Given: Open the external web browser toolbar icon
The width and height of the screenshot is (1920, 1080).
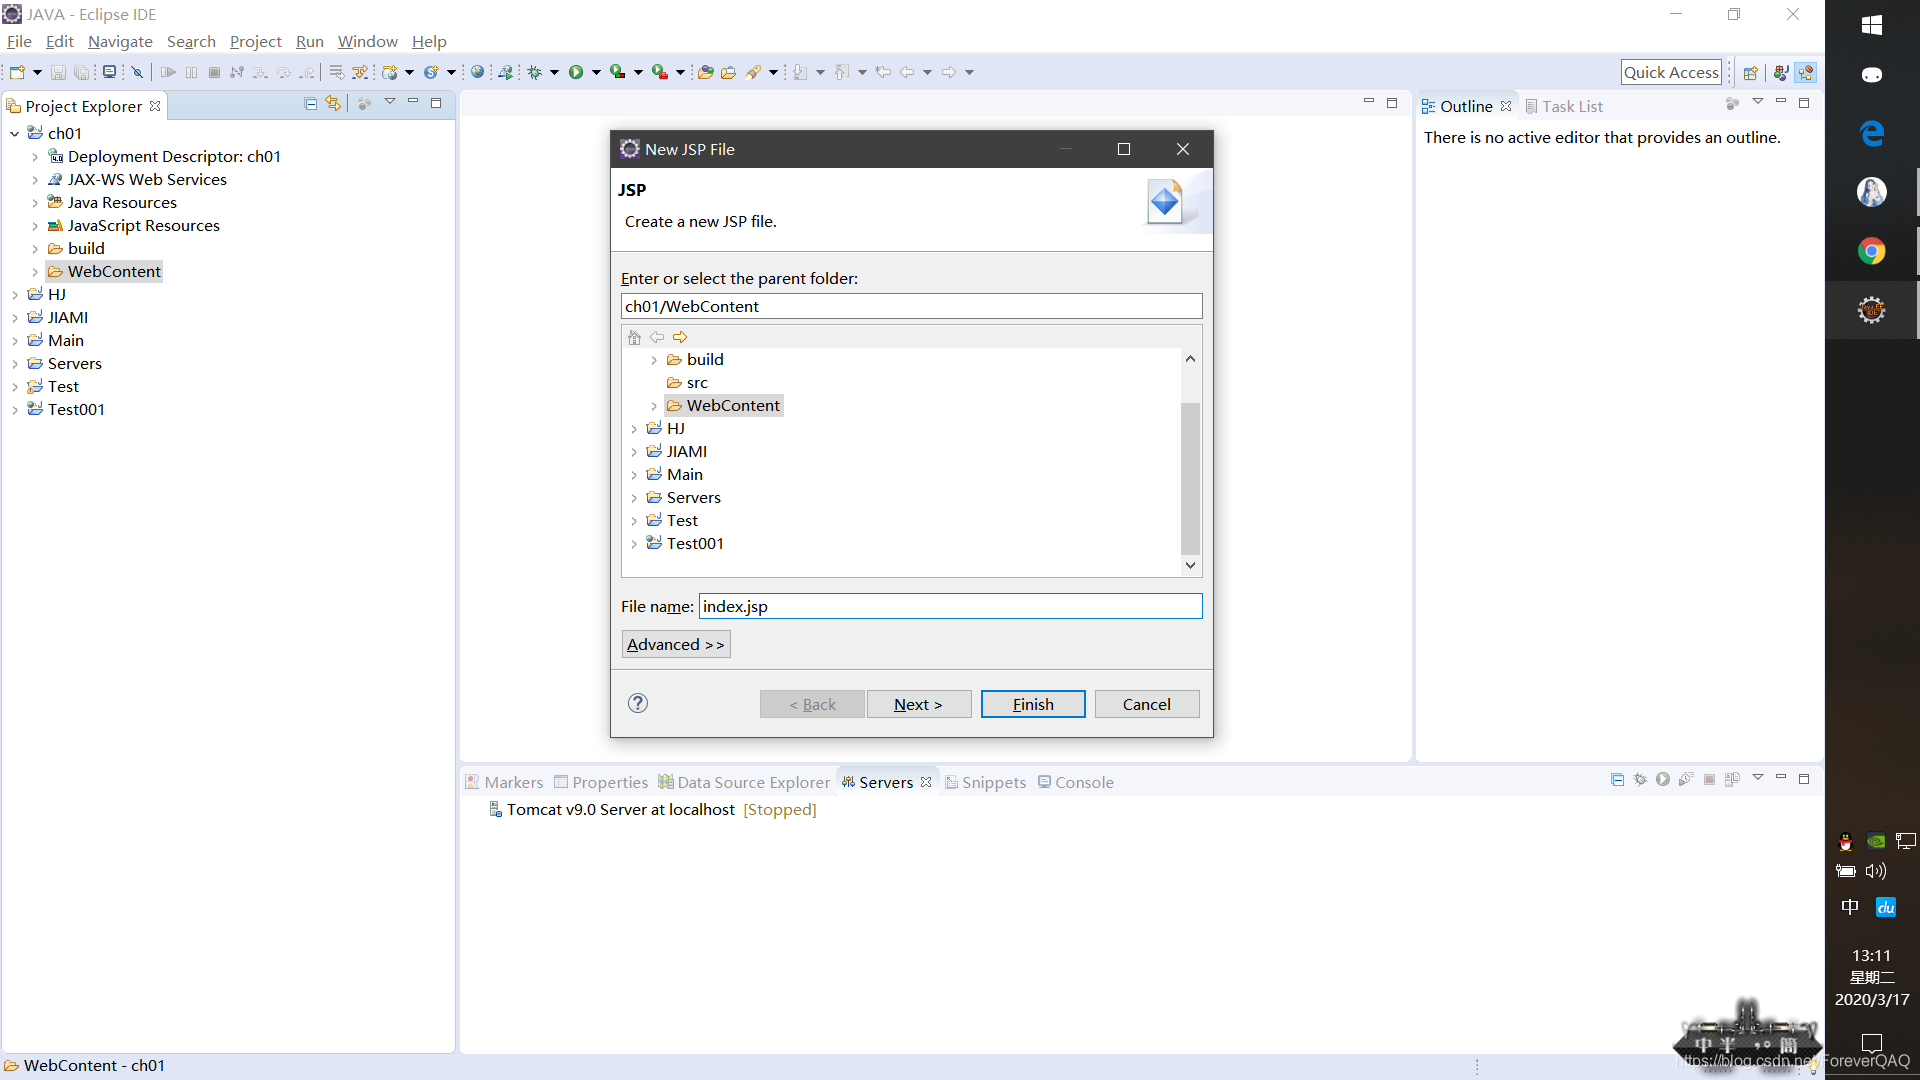Looking at the screenshot, I should [x=478, y=72].
